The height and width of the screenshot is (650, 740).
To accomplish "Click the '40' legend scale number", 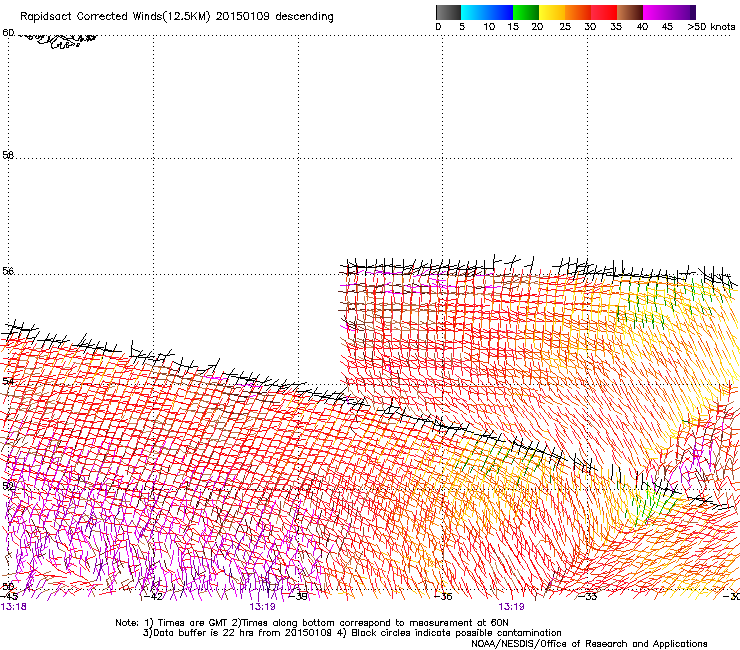I will click(x=642, y=26).
